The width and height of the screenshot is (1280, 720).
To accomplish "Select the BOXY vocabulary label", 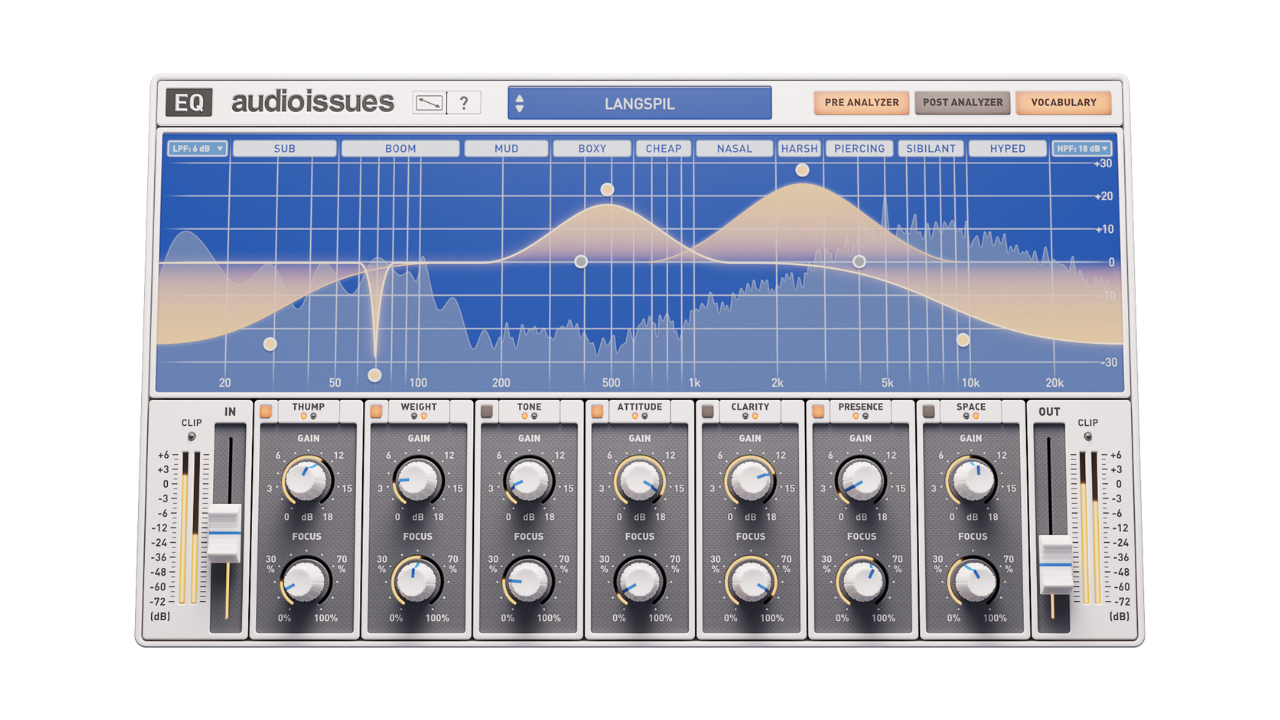I will coord(593,149).
